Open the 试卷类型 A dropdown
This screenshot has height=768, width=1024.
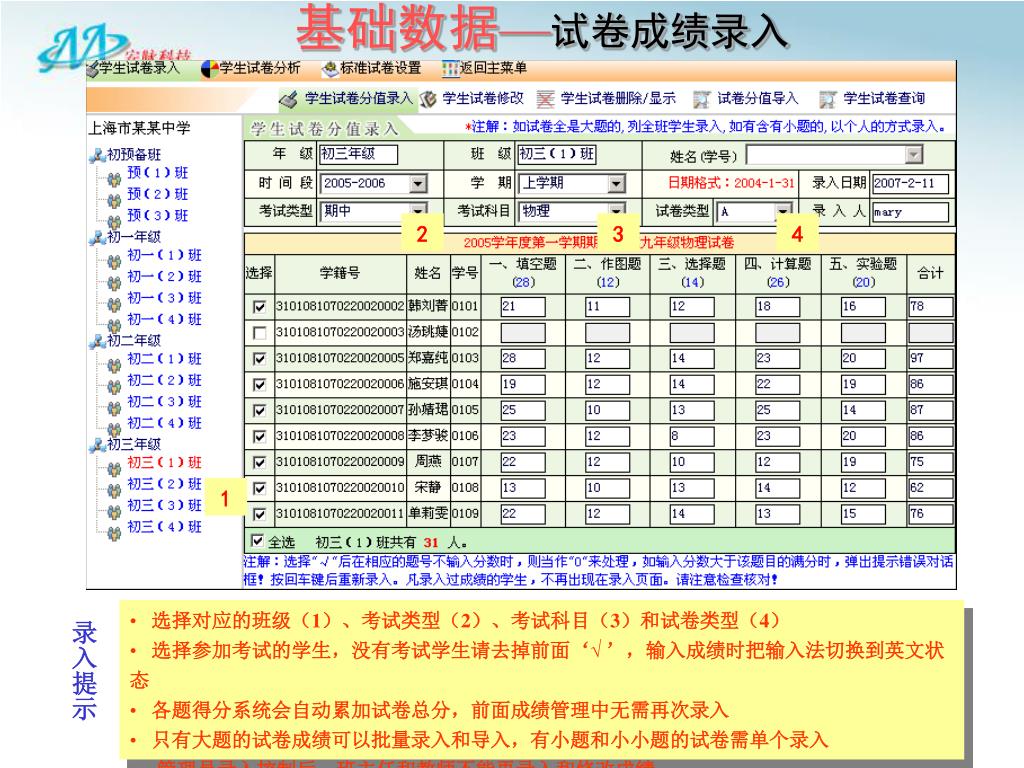click(x=782, y=211)
